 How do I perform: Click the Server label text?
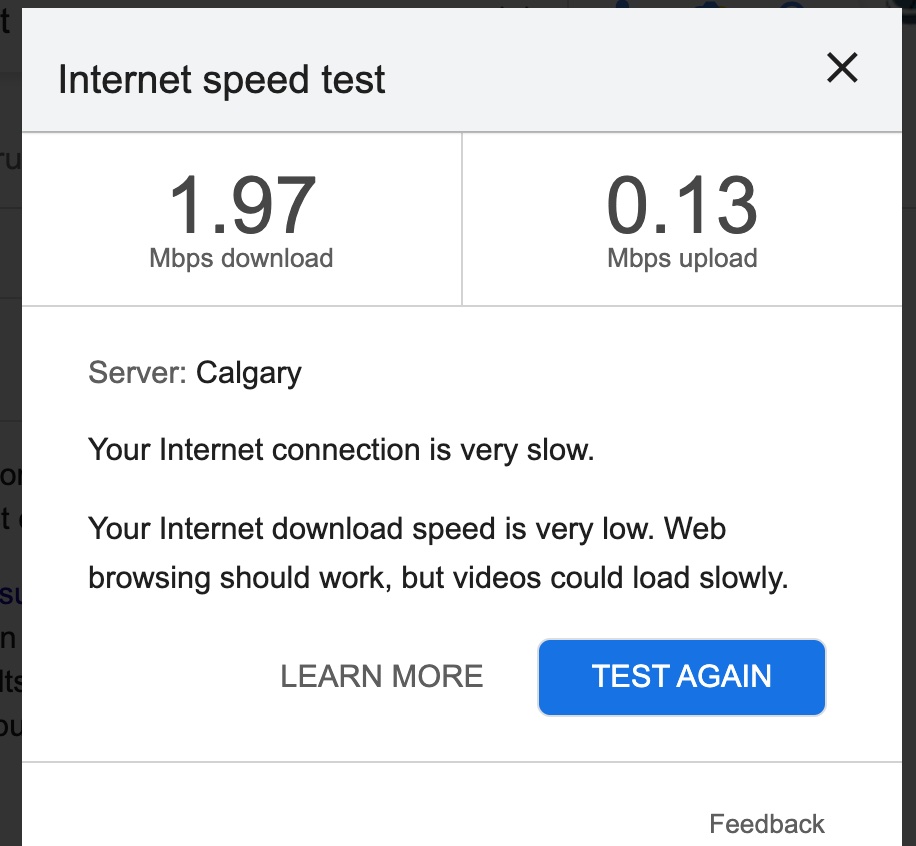137,373
